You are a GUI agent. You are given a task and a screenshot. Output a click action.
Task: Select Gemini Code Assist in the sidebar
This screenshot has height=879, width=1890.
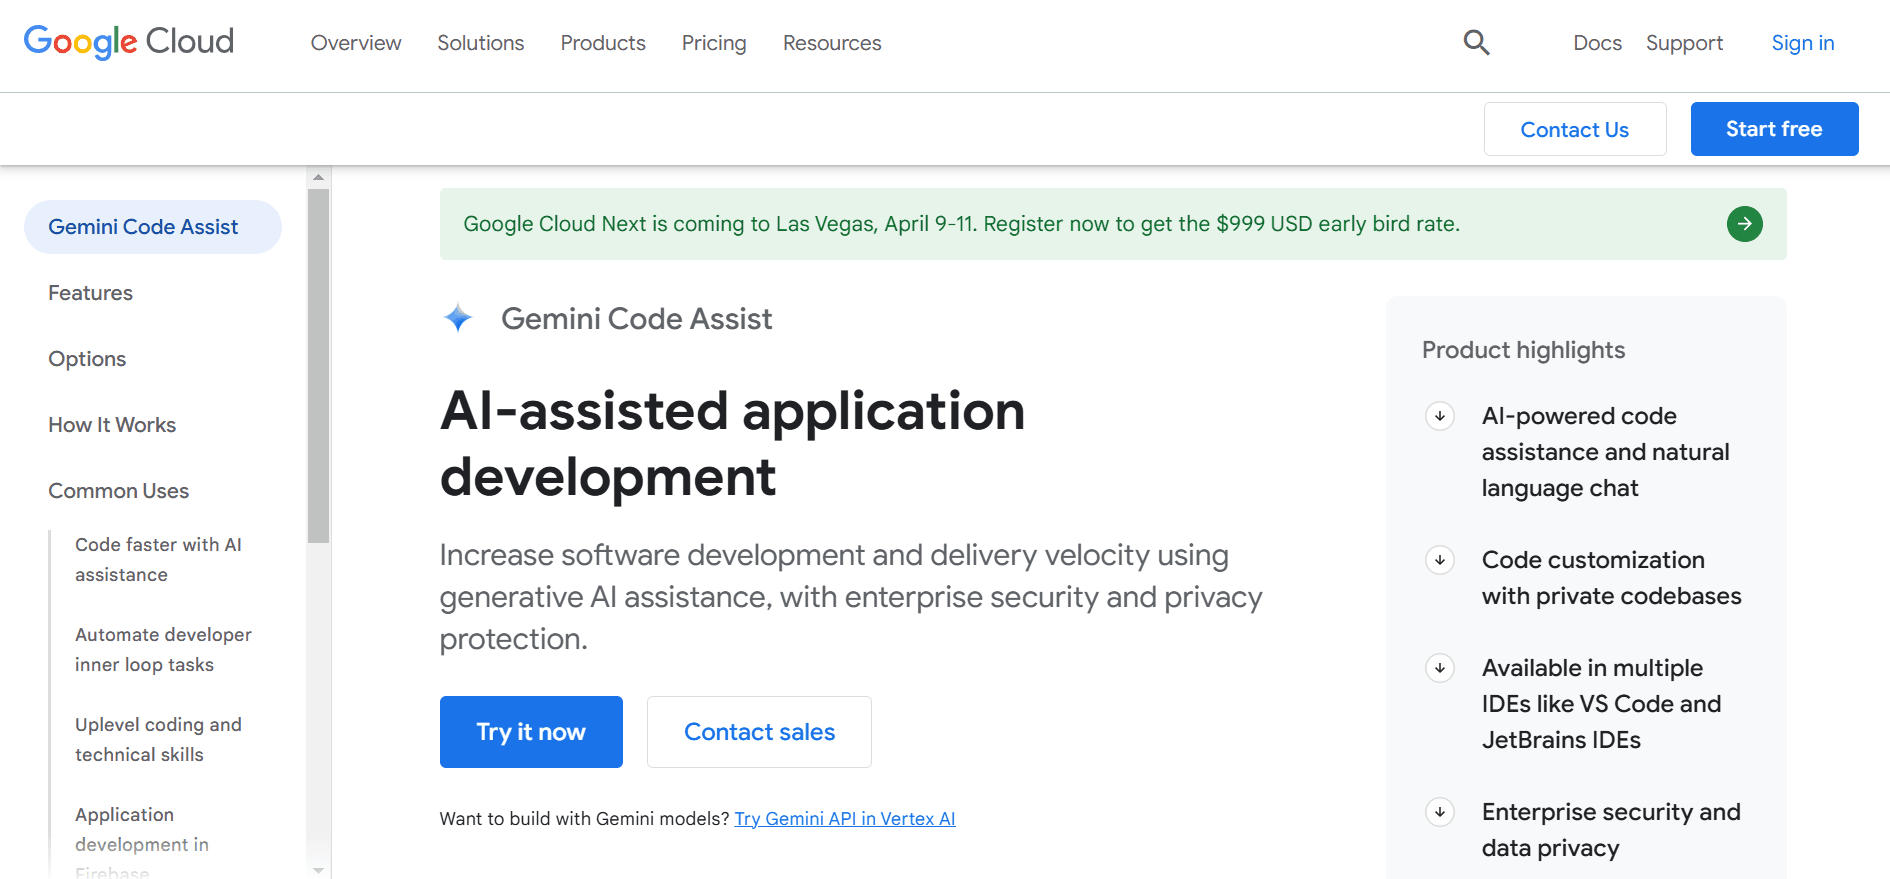click(153, 227)
